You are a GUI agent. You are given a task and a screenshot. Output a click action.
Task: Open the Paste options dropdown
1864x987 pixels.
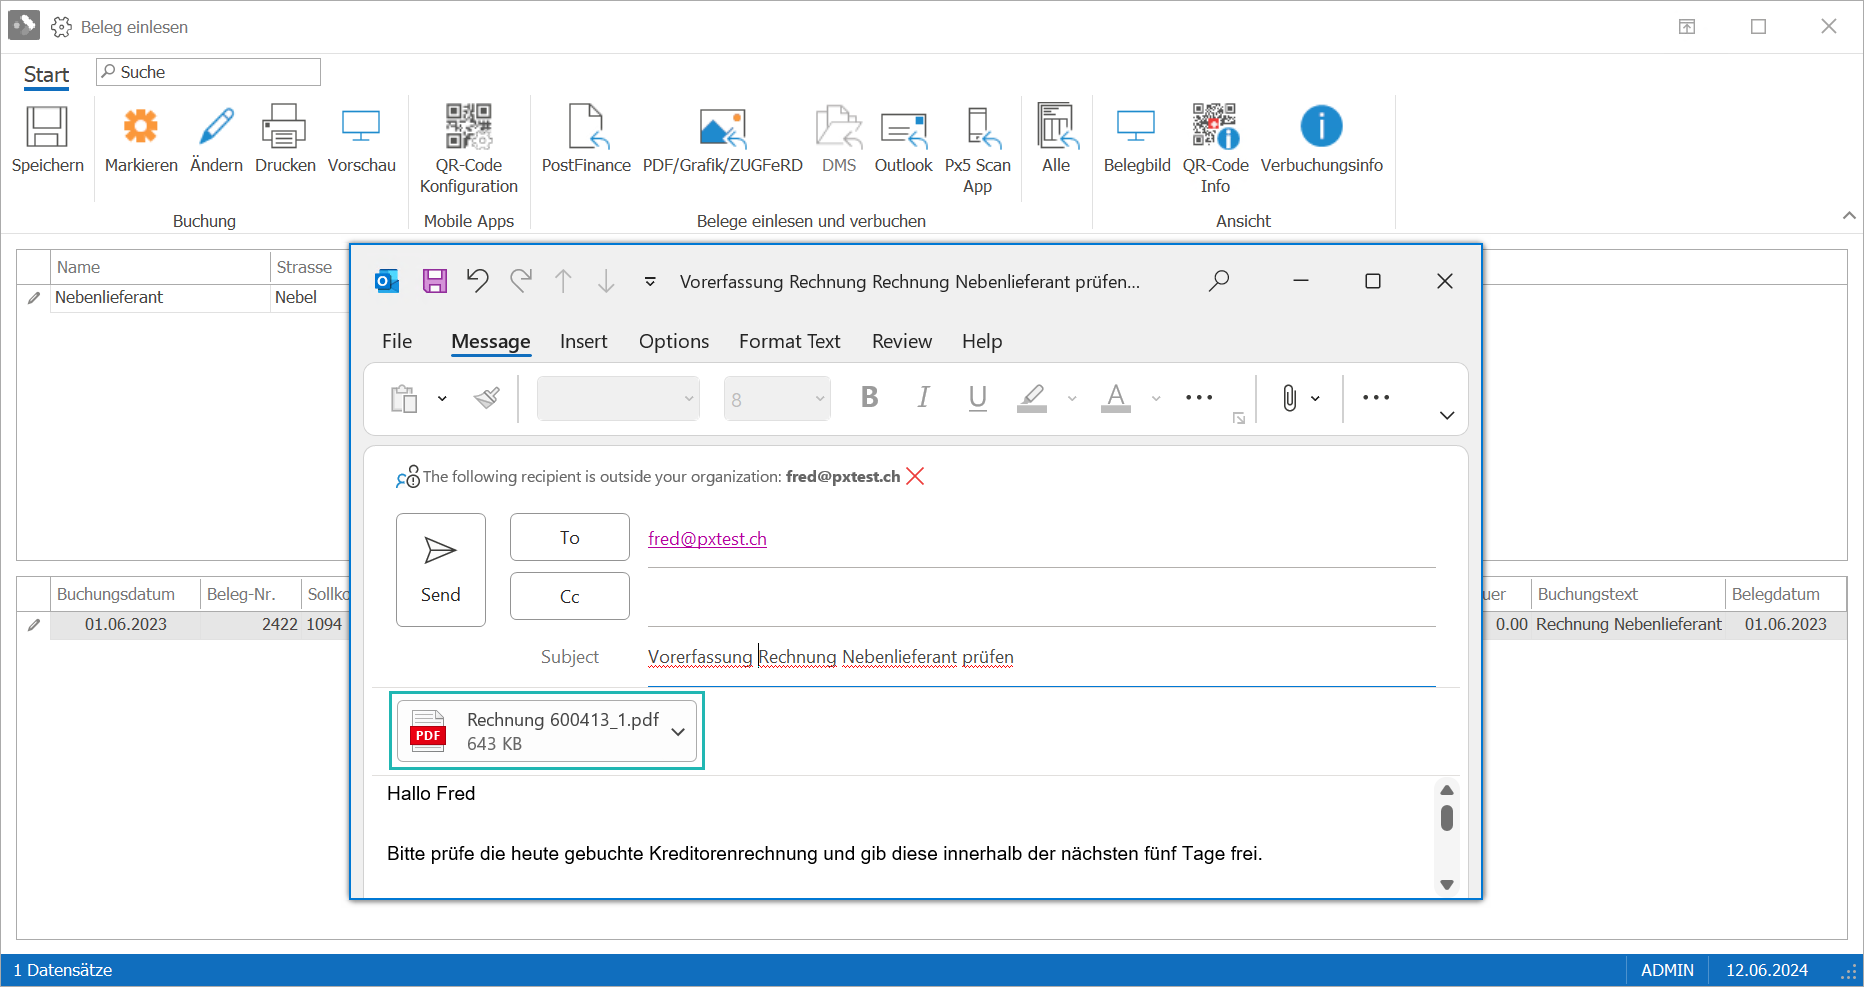point(442,398)
